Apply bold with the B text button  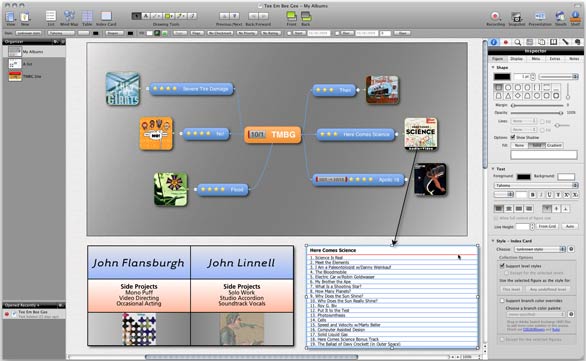point(533,195)
